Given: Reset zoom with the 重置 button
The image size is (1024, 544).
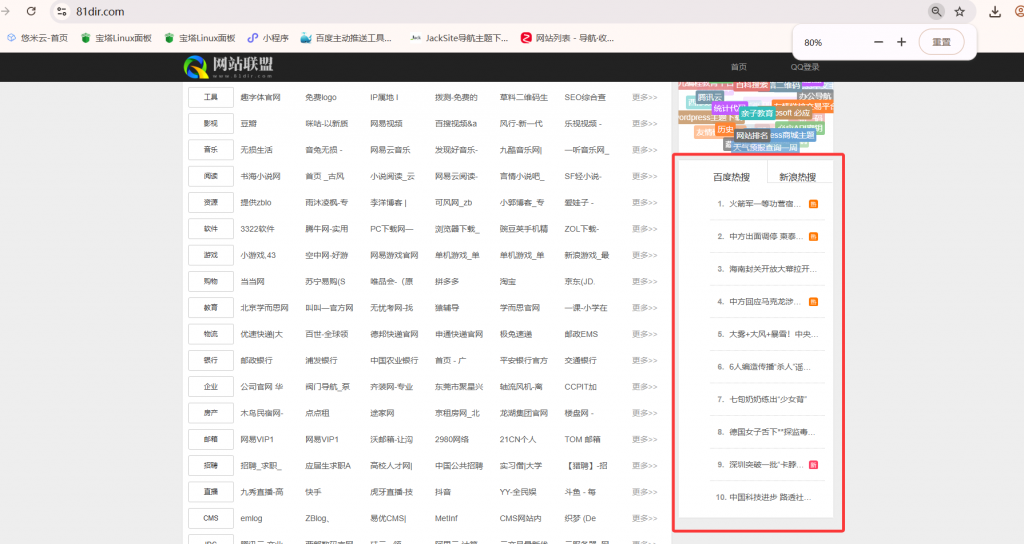Looking at the screenshot, I should point(941,42).
